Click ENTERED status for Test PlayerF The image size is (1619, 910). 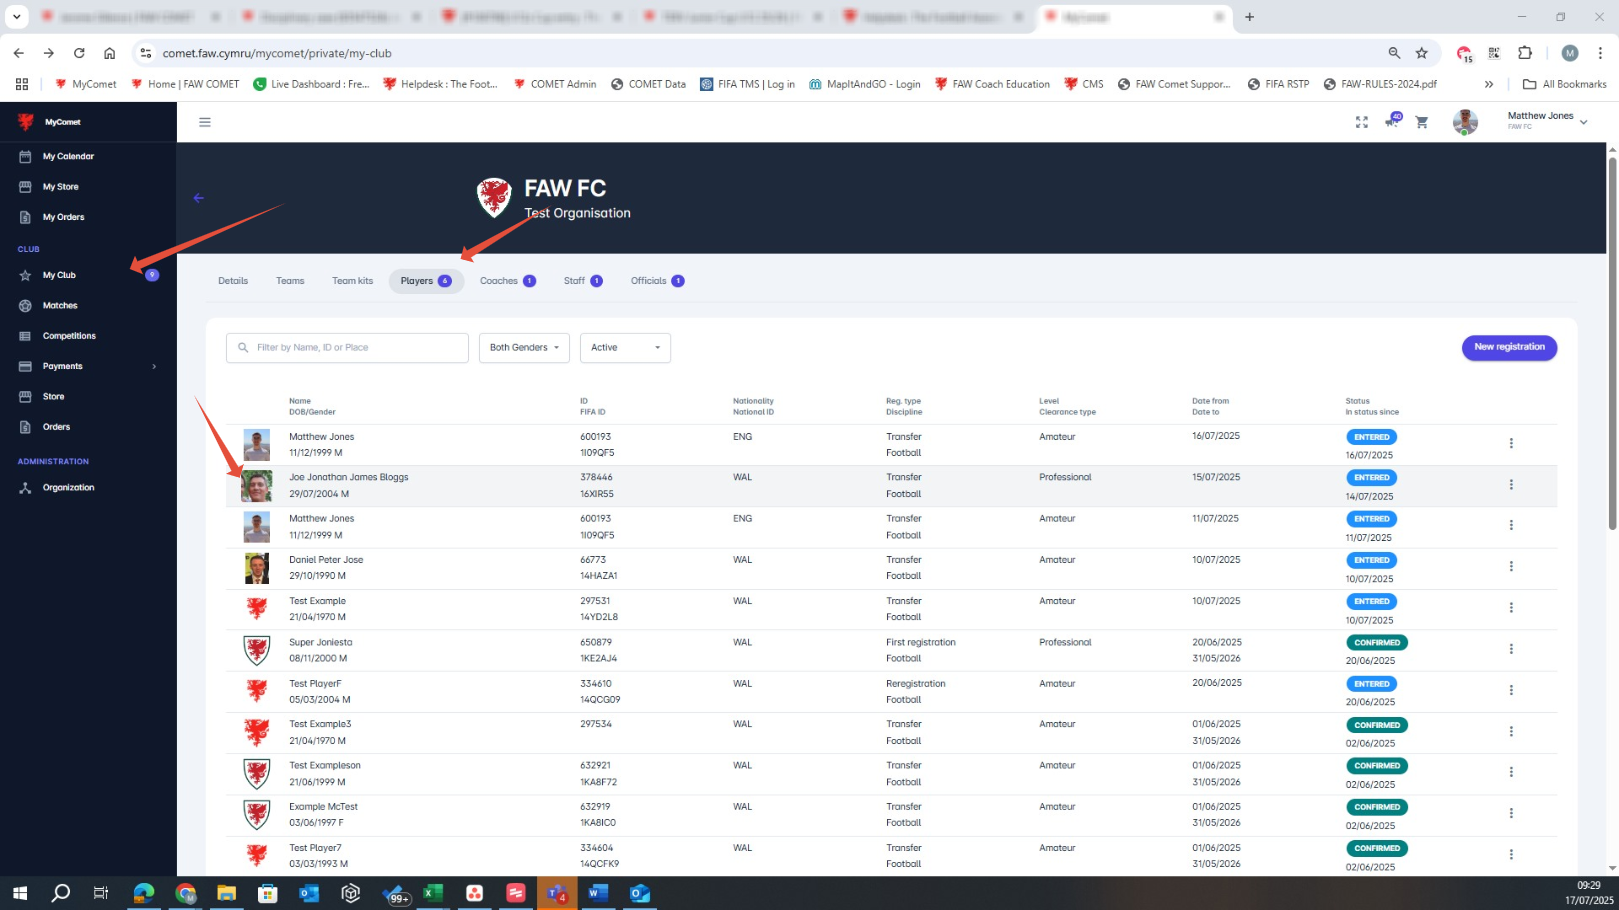pyautogui.click(x=1371, y=684)
